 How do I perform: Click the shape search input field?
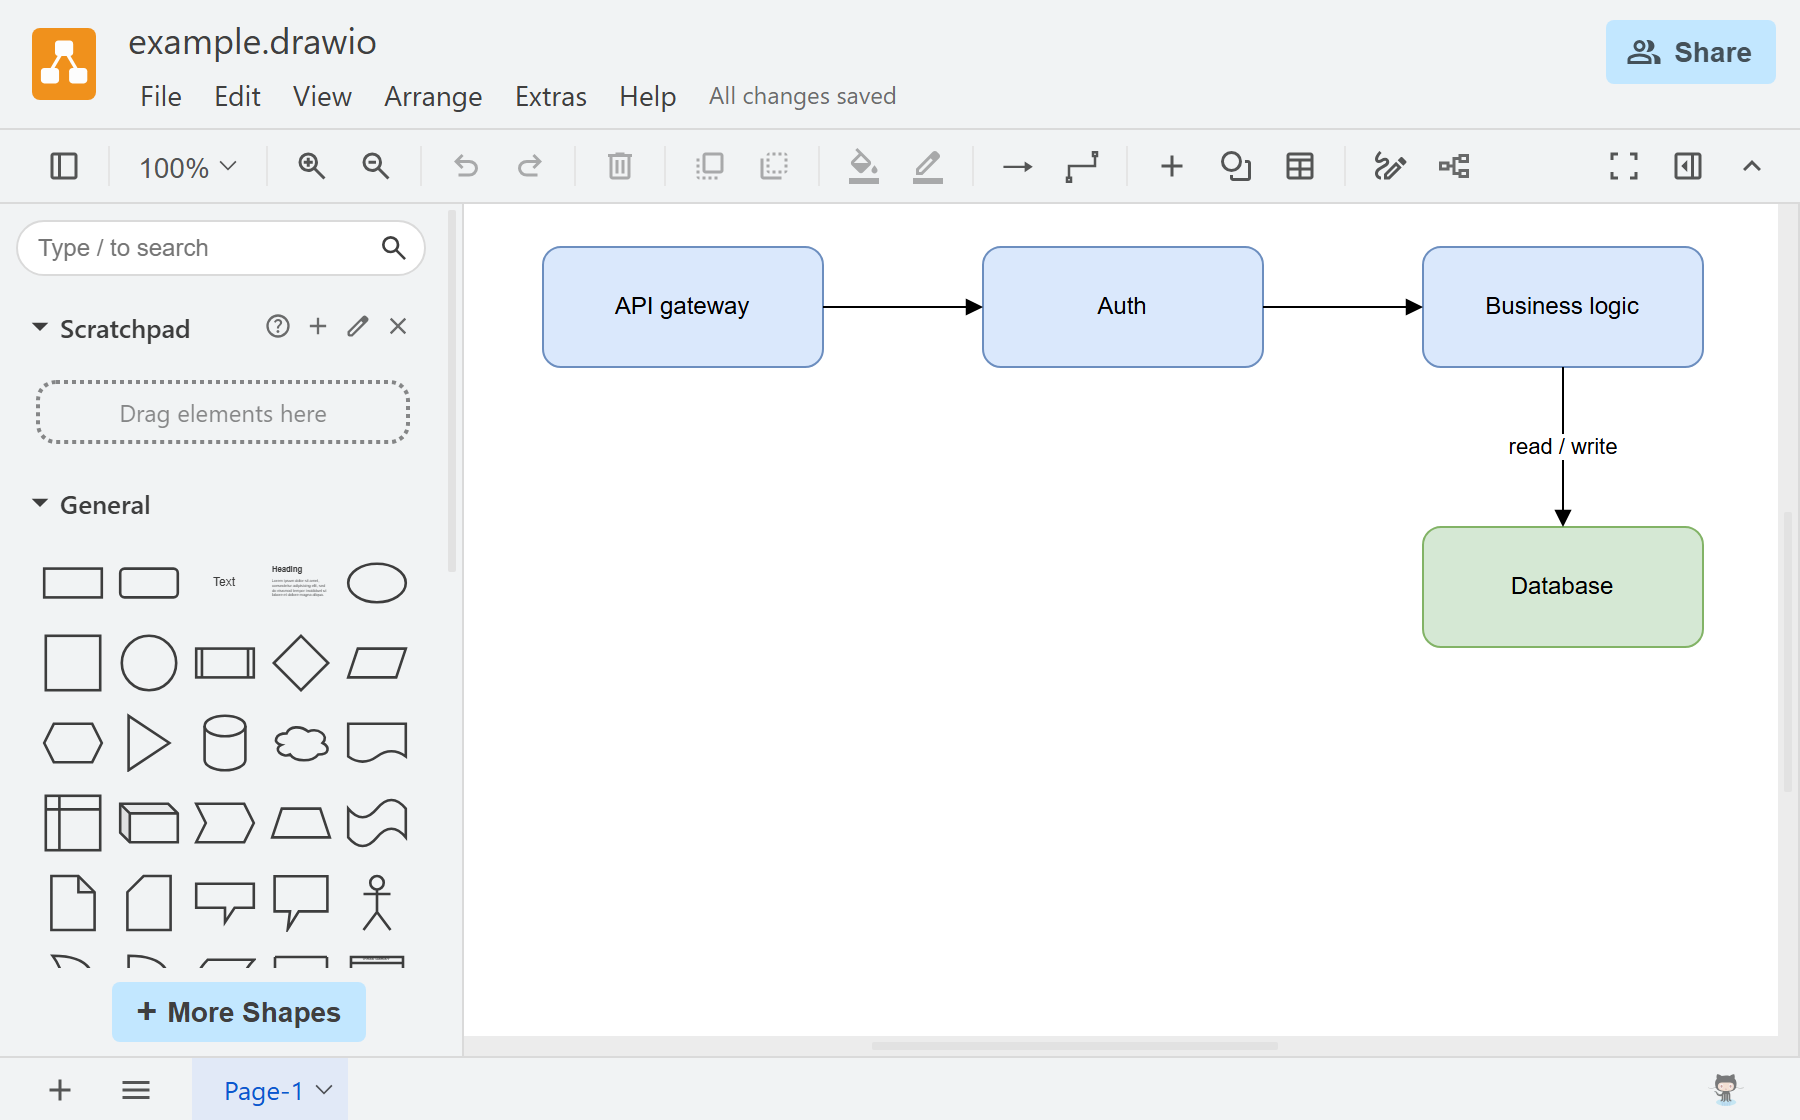tap(221, 248)
